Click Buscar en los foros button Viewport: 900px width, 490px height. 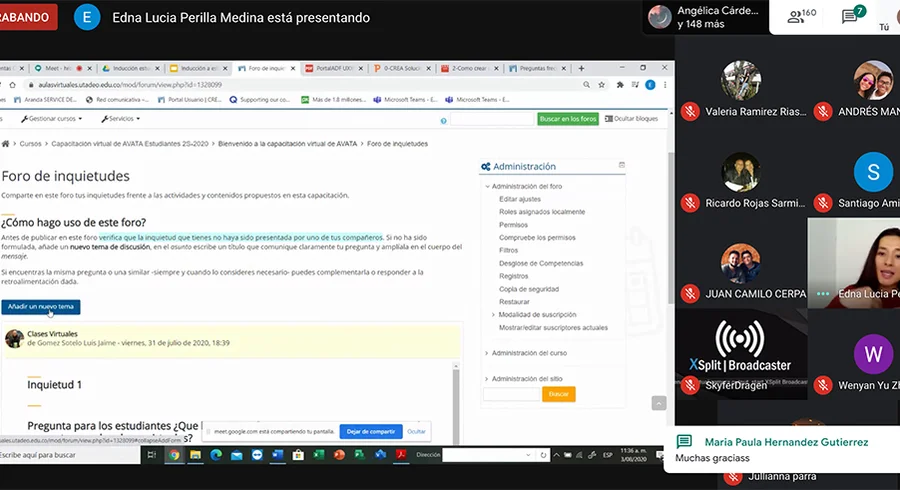568,119
